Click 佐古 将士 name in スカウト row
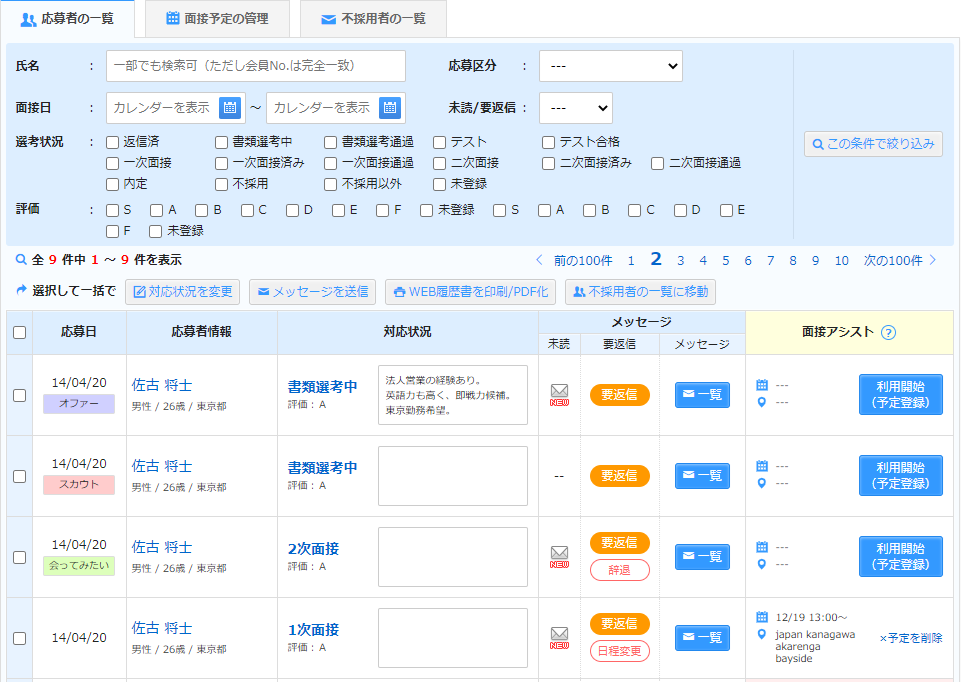This screenshot has width=961, height=682. click(162, 466)
